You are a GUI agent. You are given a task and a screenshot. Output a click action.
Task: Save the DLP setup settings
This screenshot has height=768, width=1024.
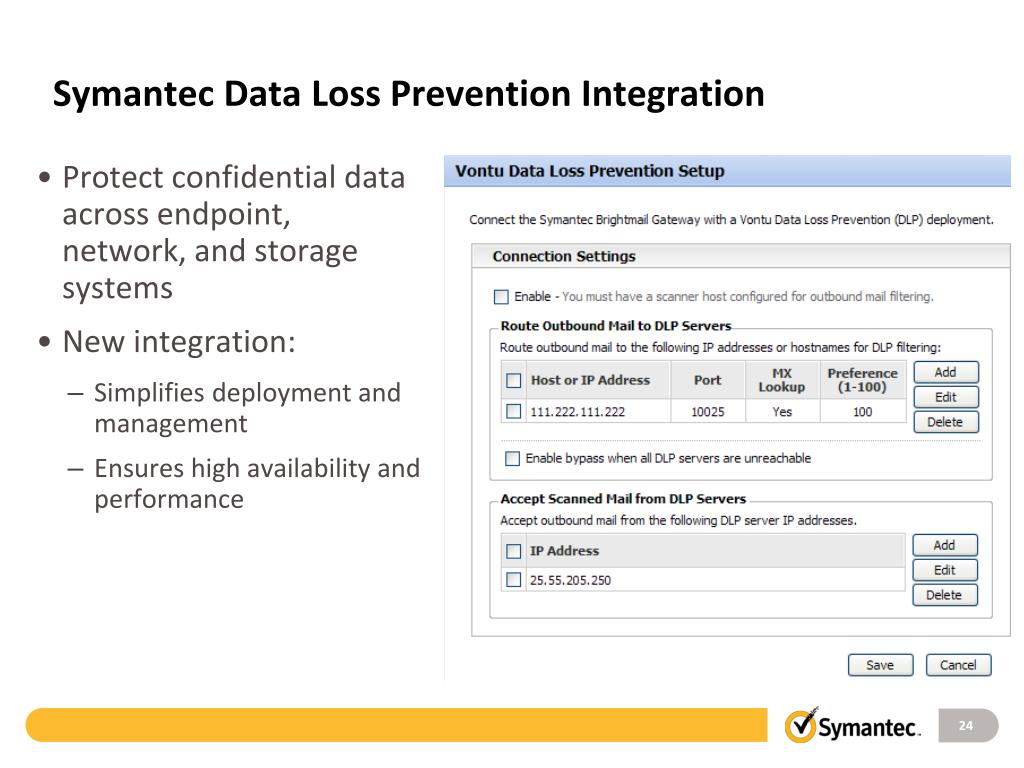pos(880,665)
